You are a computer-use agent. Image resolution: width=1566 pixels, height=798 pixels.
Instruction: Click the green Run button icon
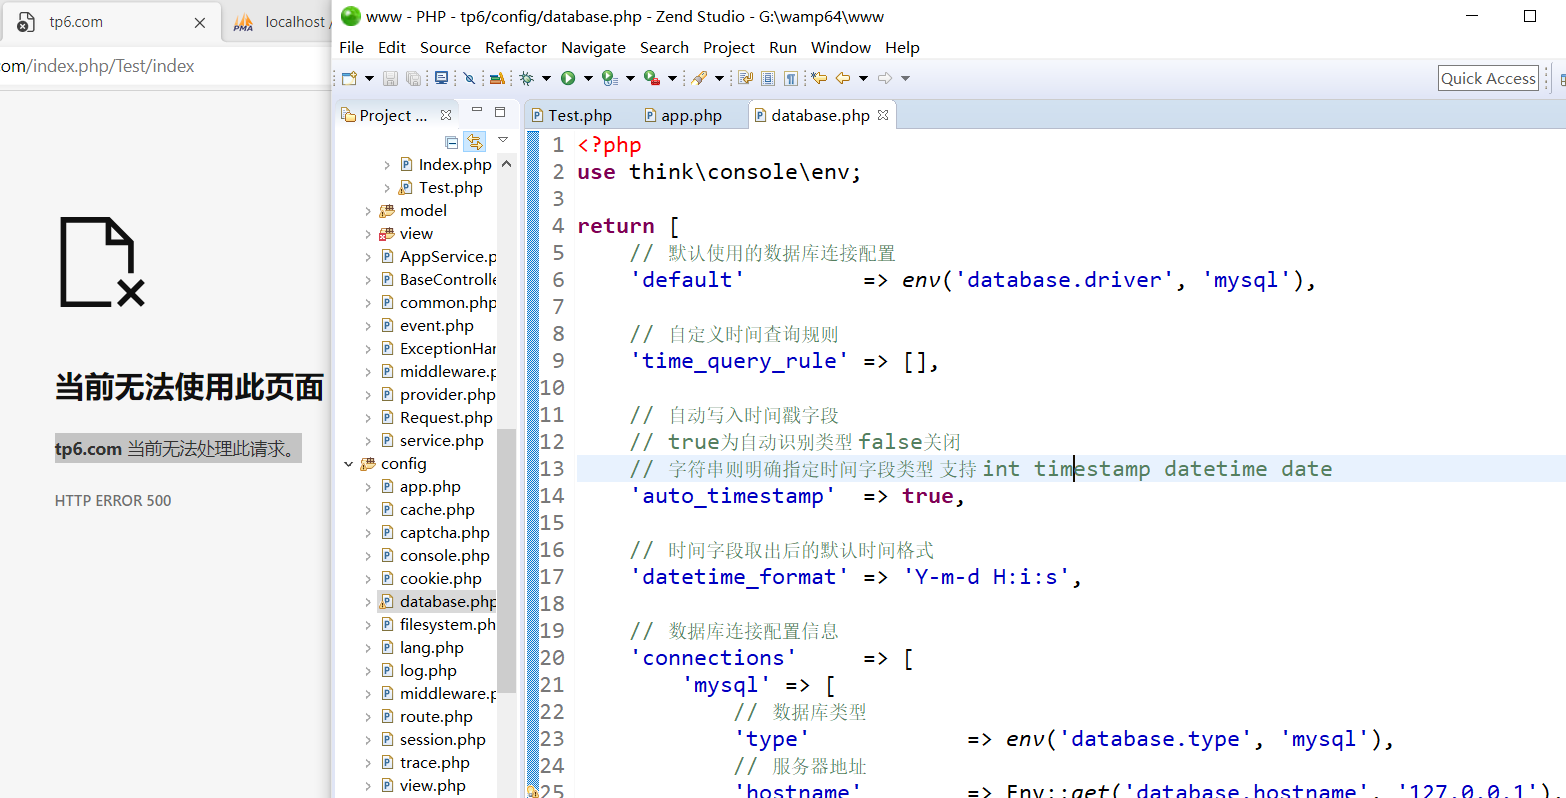coord(568,78)
